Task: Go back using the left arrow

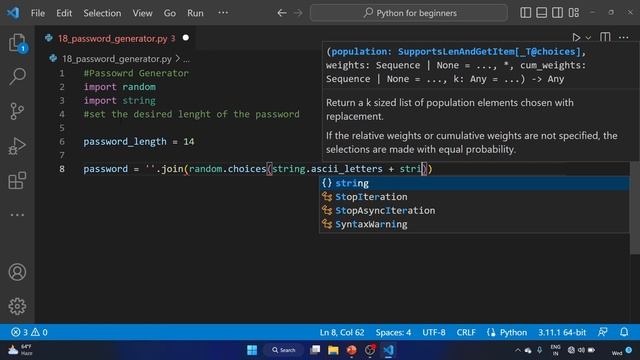Action: (x=282, y=13)
